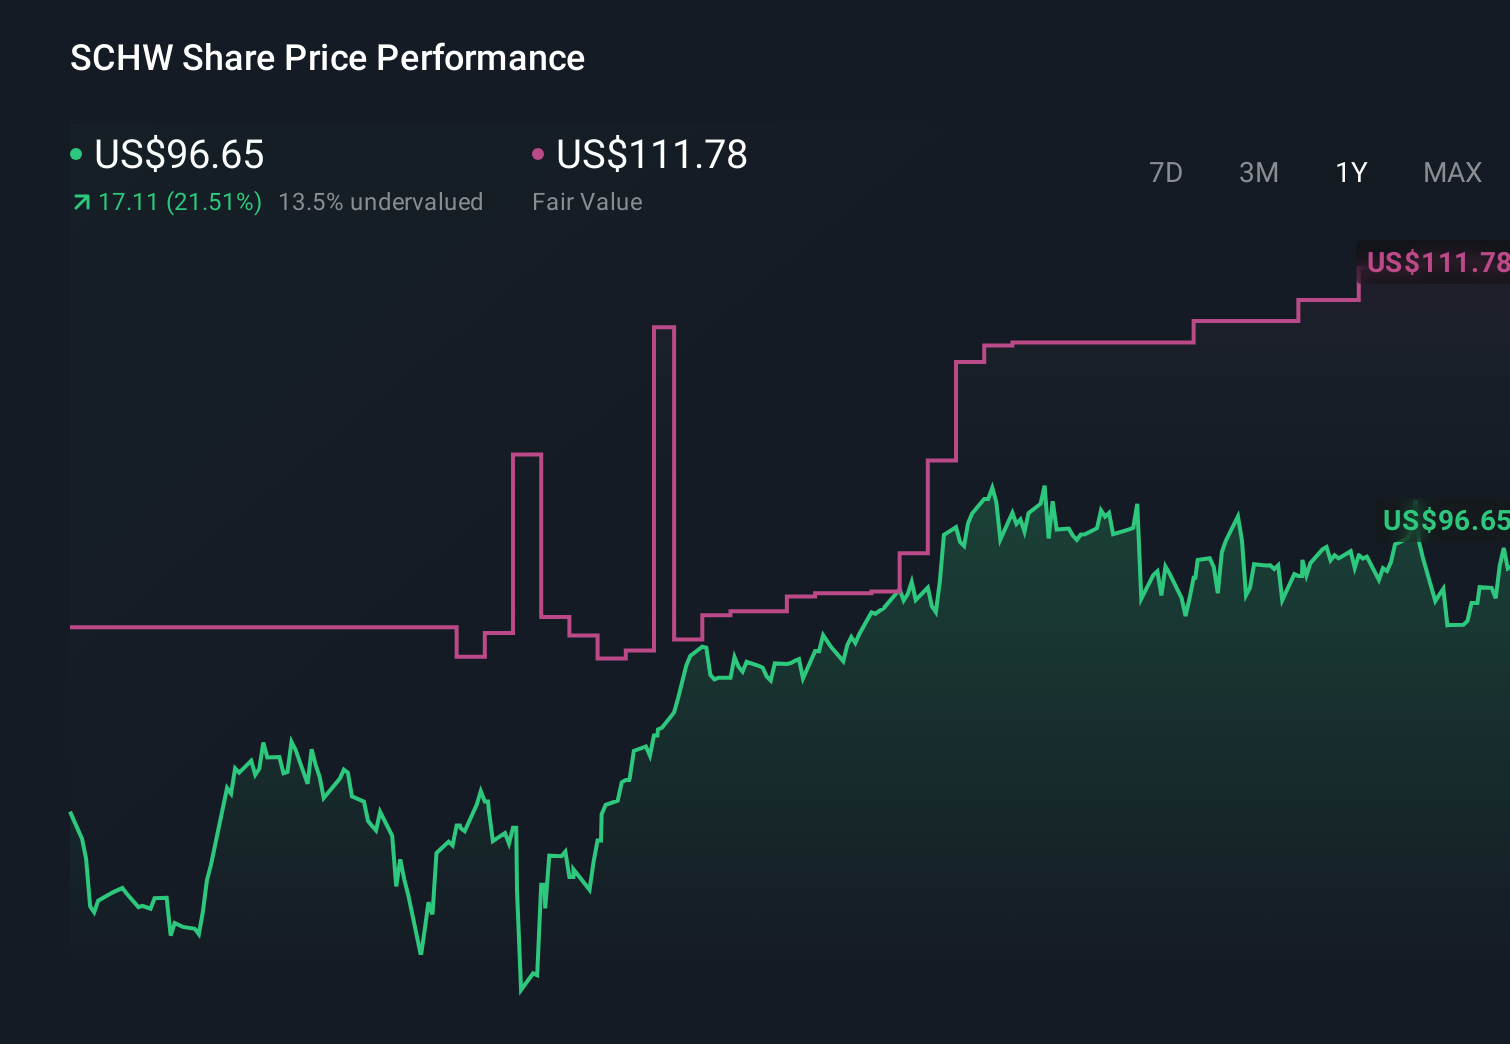Viewport: 1510px width, 1044px height.
Task: Toggle the Fair Value series visibility
Action: coord(651,155)
